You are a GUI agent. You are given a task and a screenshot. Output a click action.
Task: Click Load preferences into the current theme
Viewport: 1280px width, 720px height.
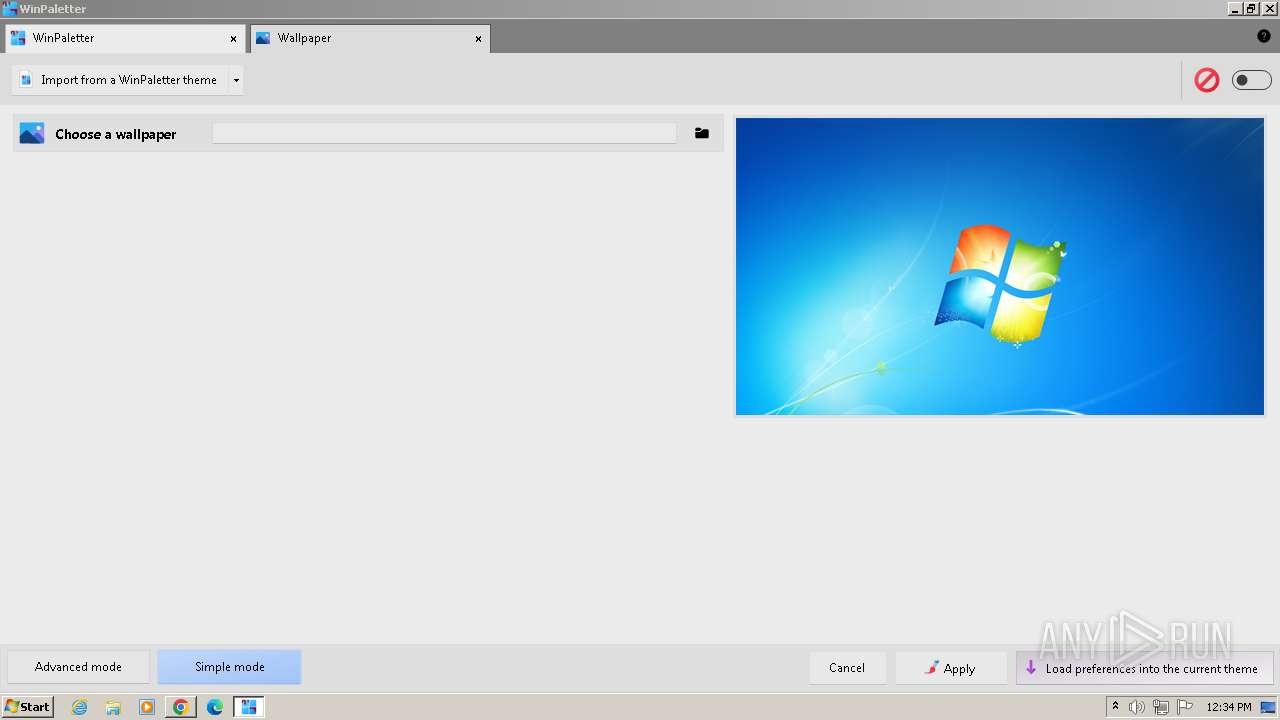(1144, 668)
